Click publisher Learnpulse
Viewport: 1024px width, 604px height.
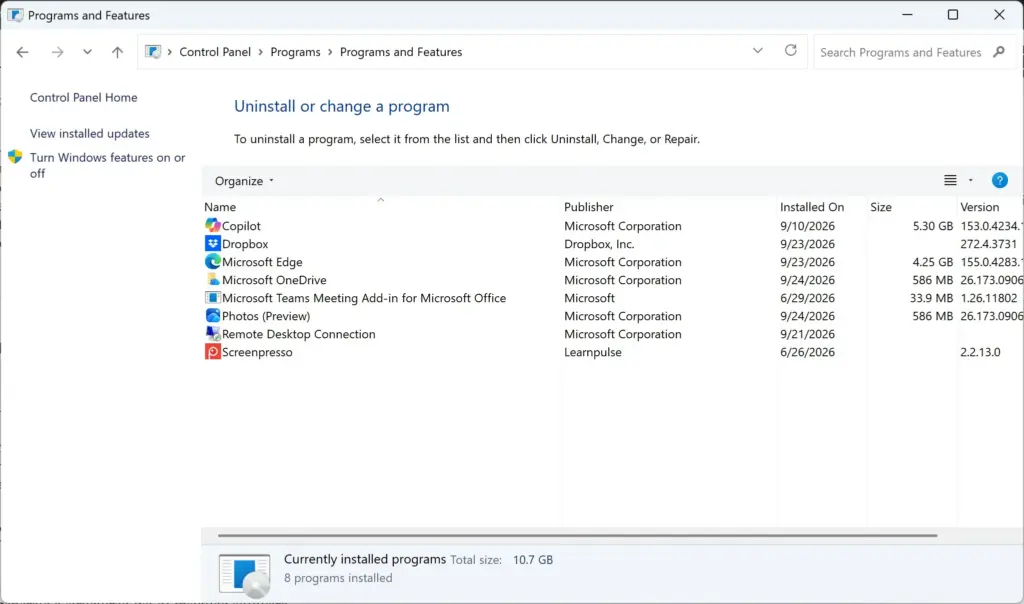592,352
